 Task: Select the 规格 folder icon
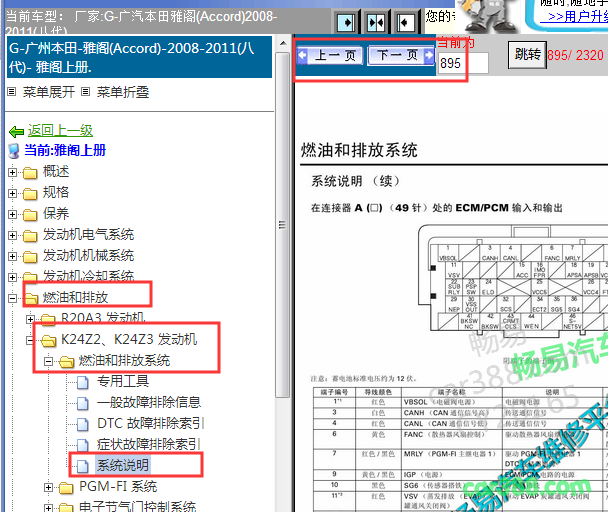tap(30, 194)
